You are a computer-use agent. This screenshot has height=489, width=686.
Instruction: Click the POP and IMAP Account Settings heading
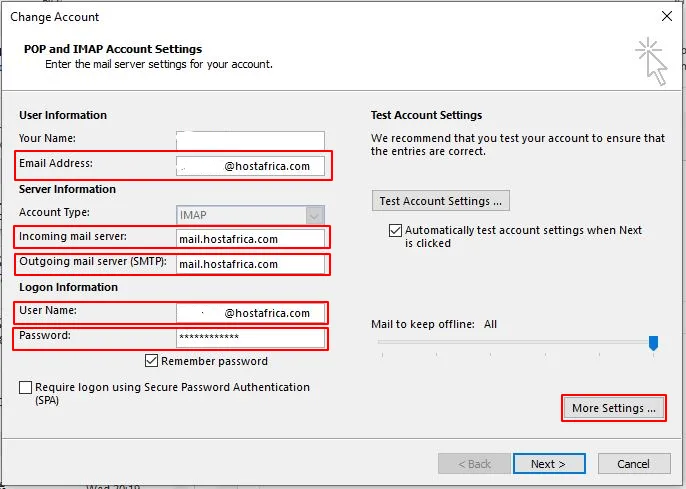pyautogui.click(x=113, y=49)
